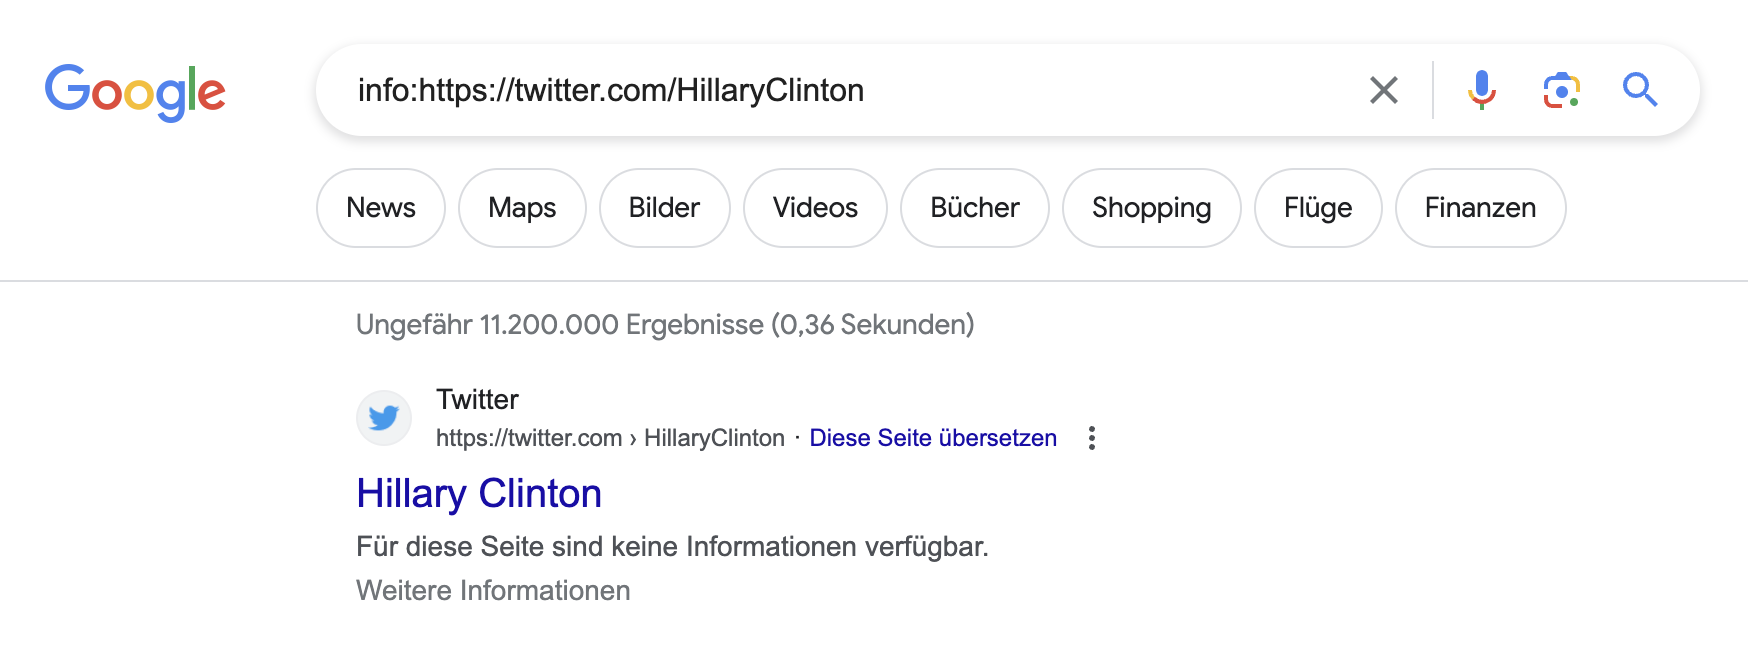
Task: Choose the Flüge filter chip
Action: (1318, 208)
